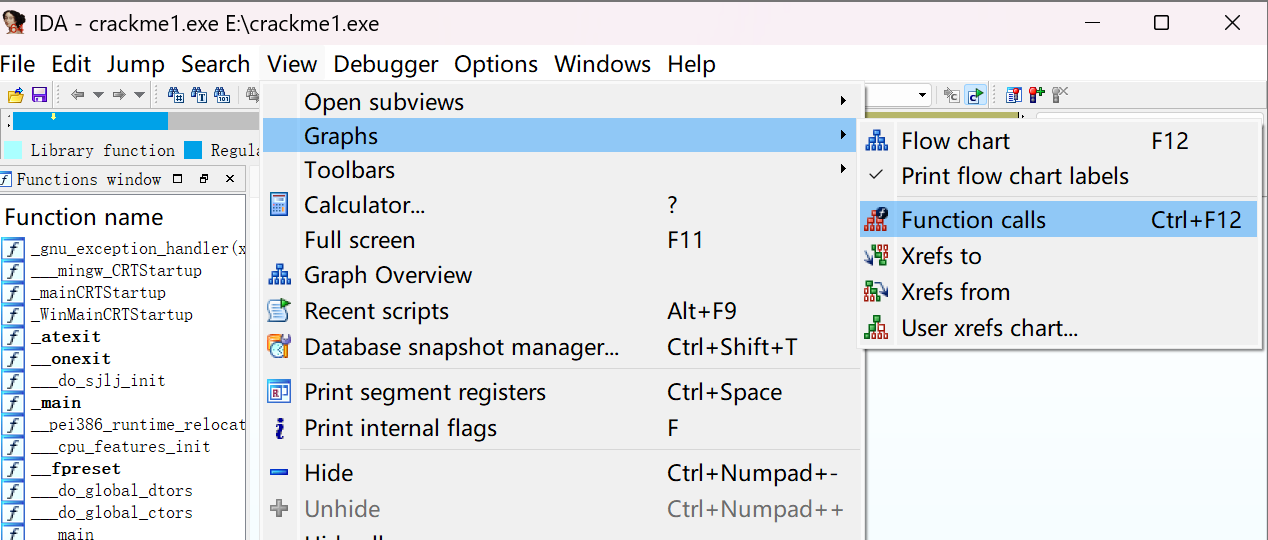Image resolution: width=1268 pixels, height=540 pixels.
Task: Select _WinMainCRTStartup function row
Action: tap(123, 314)
